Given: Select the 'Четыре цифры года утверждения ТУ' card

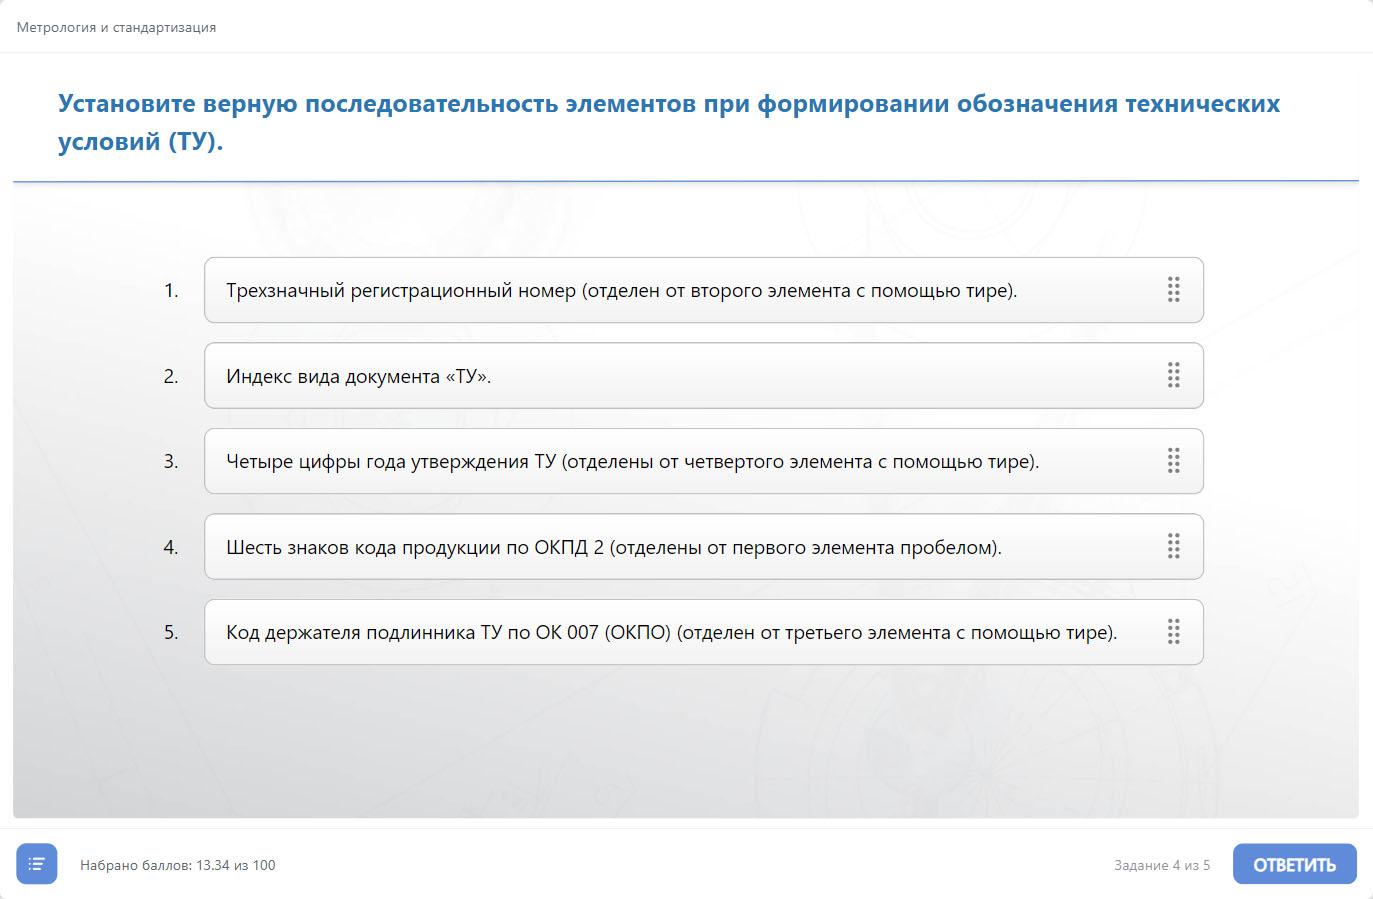Looking at the screenshot, I should point(632,462).
